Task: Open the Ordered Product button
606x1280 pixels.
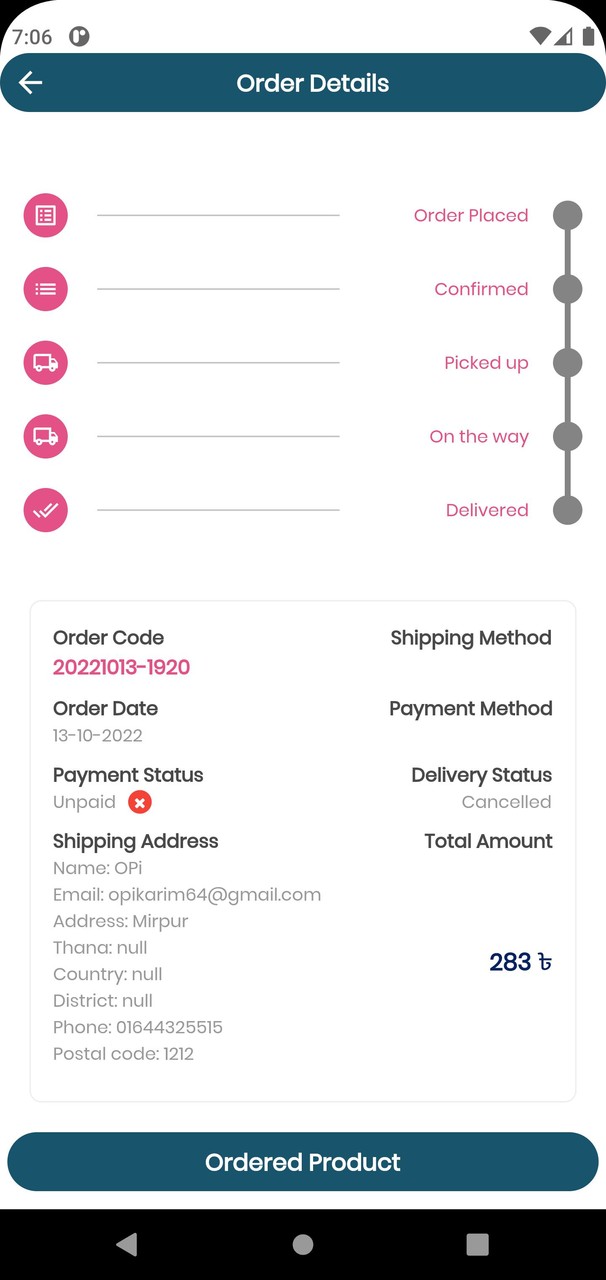Action: tap(303, 1162)
